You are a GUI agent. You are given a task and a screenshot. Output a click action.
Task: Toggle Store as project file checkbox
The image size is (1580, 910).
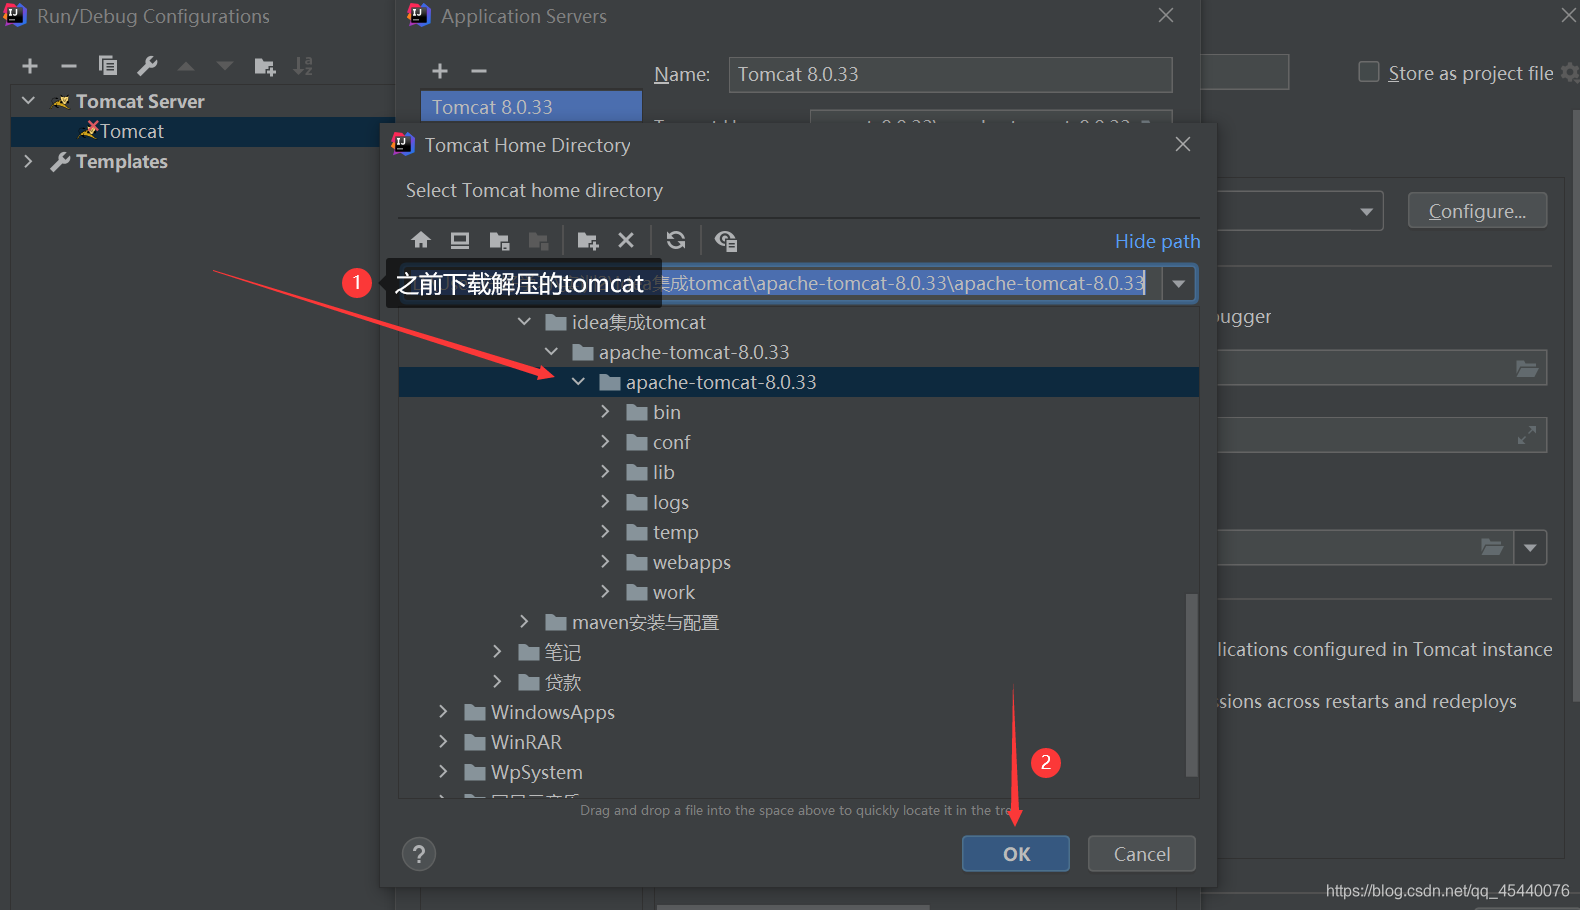(1369, 72)
